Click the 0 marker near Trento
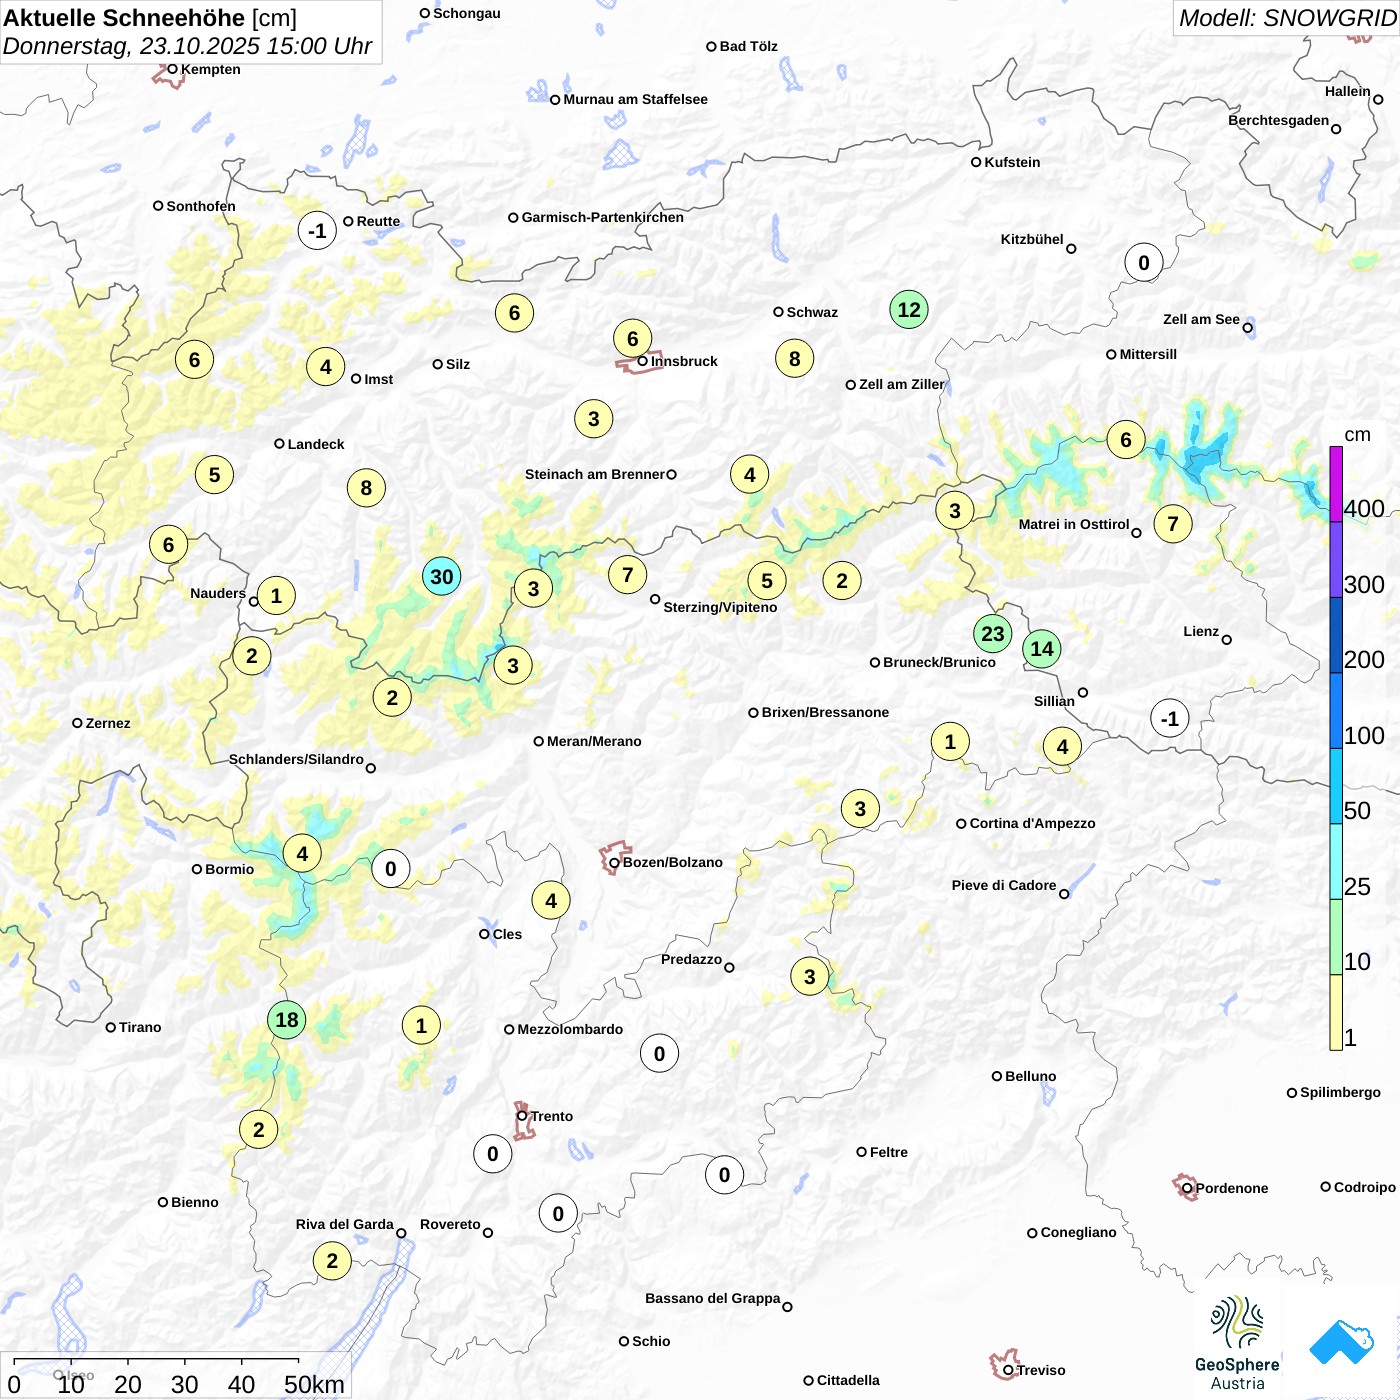Viewport: 1400px width, 1400px height. 493,1153
